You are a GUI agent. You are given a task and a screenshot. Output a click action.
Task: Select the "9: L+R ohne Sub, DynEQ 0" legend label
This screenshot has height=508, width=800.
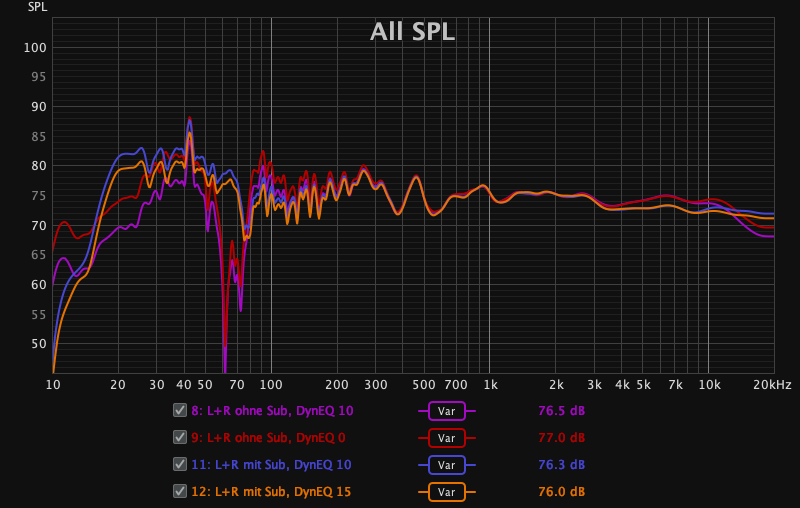(268, 438)
